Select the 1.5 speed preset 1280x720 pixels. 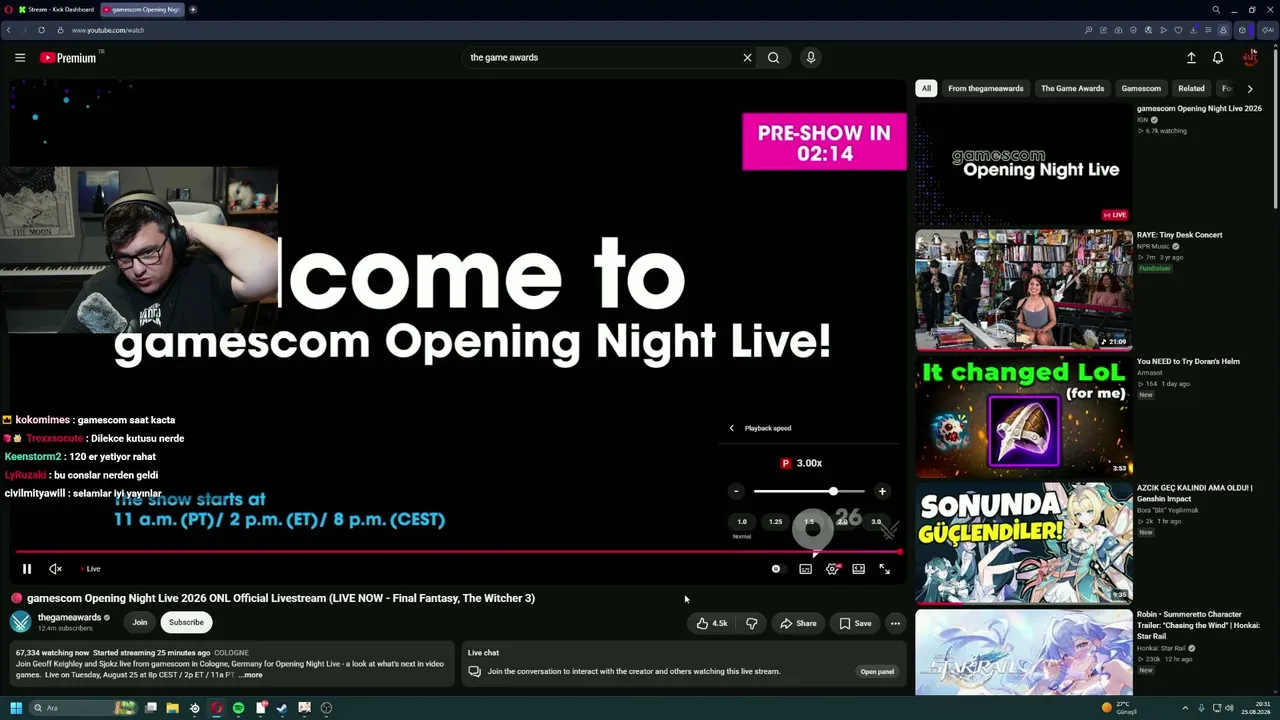809,522
